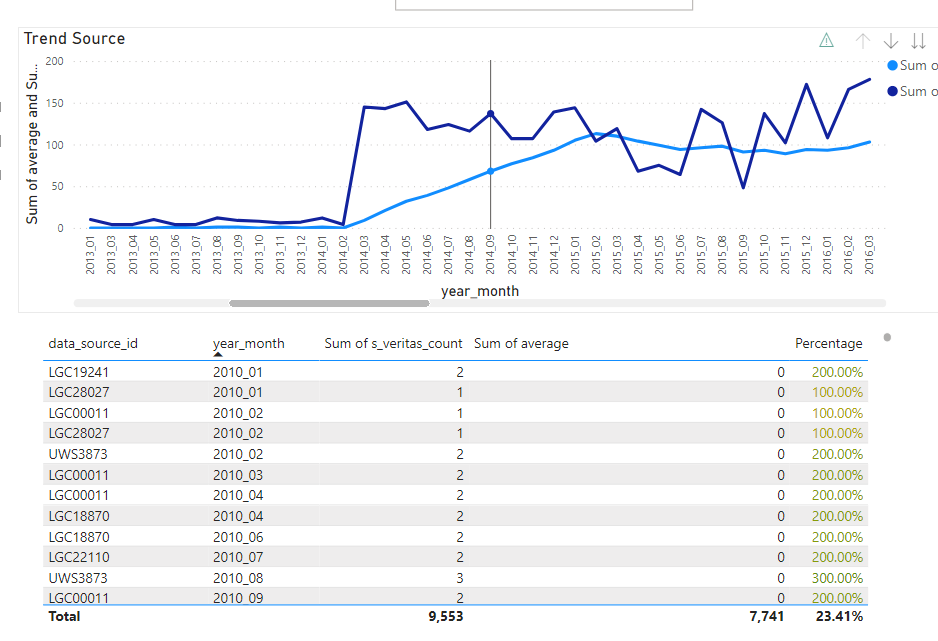Click the Trend Source chart title

(75, 39)
